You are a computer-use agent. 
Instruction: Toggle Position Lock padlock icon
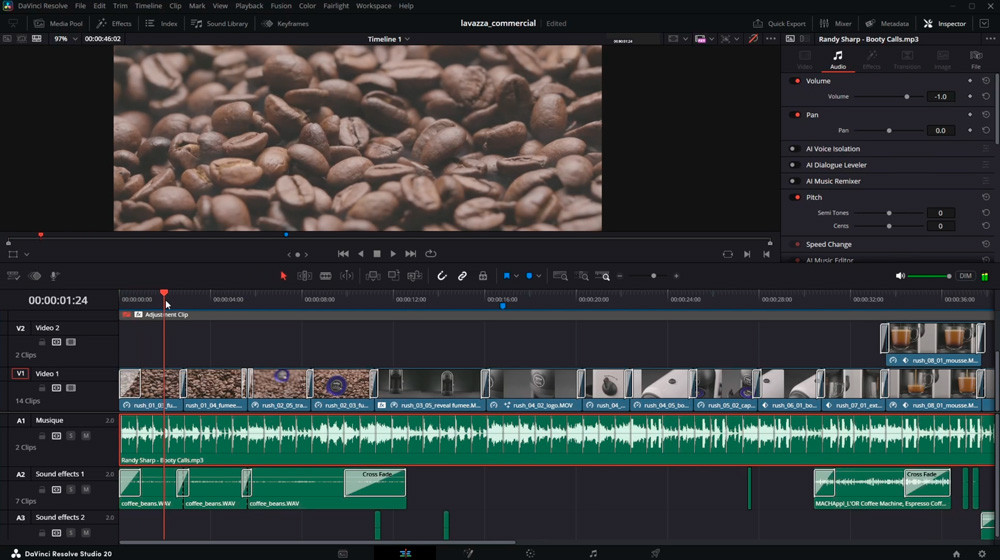pos(483,276)
